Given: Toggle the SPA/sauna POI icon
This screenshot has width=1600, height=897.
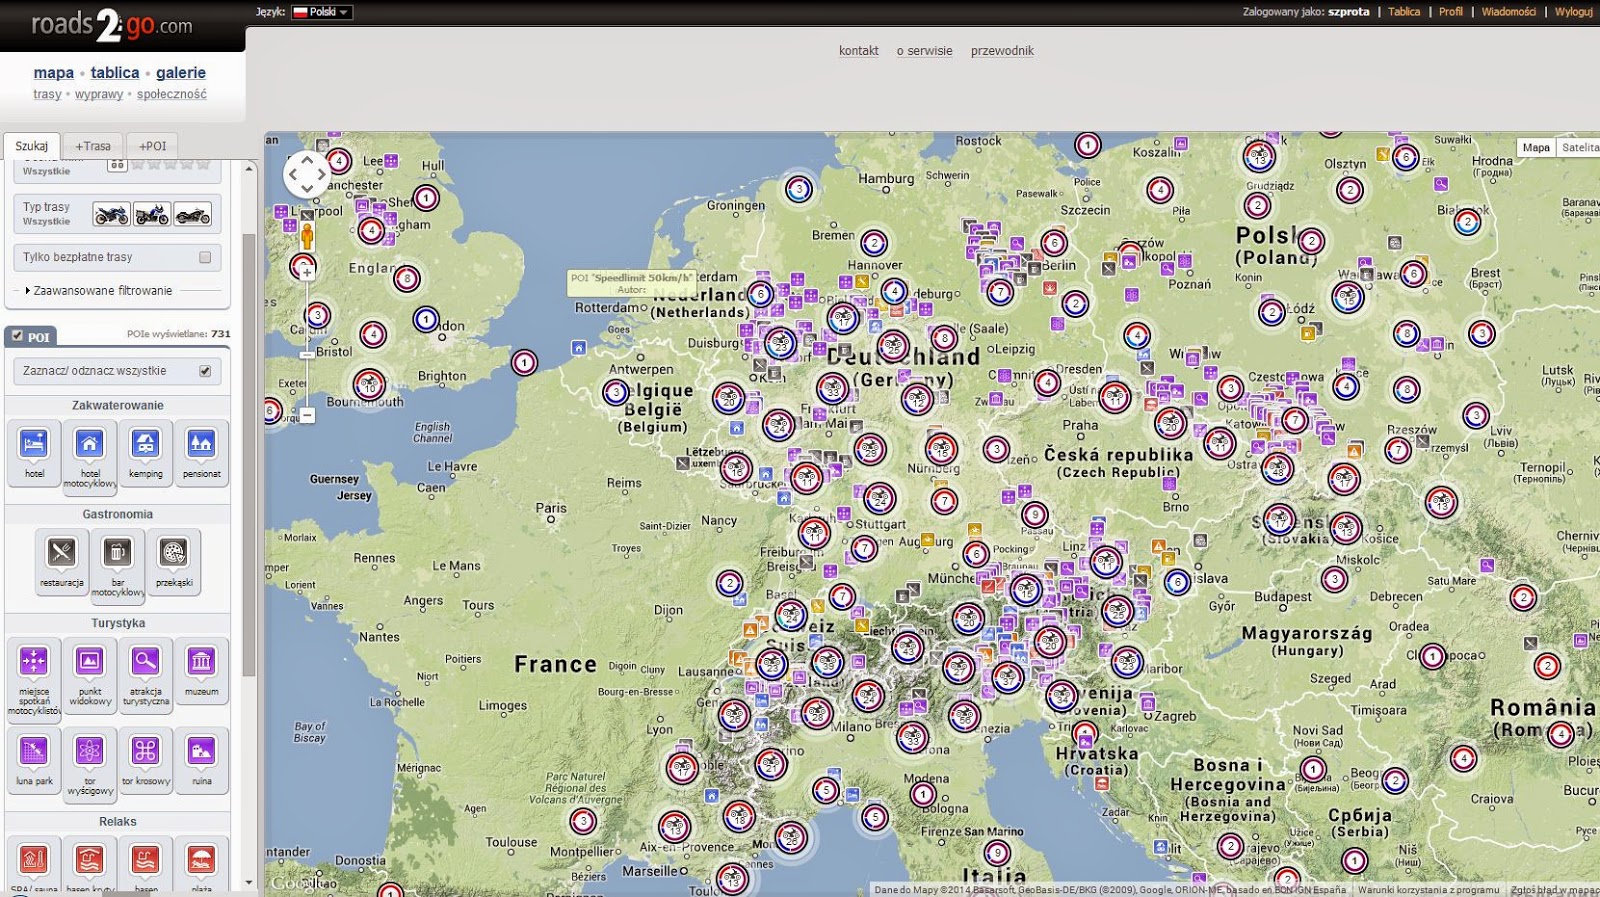Looking at the screenshot, I should pyautogui.click(x=34, y=865).
